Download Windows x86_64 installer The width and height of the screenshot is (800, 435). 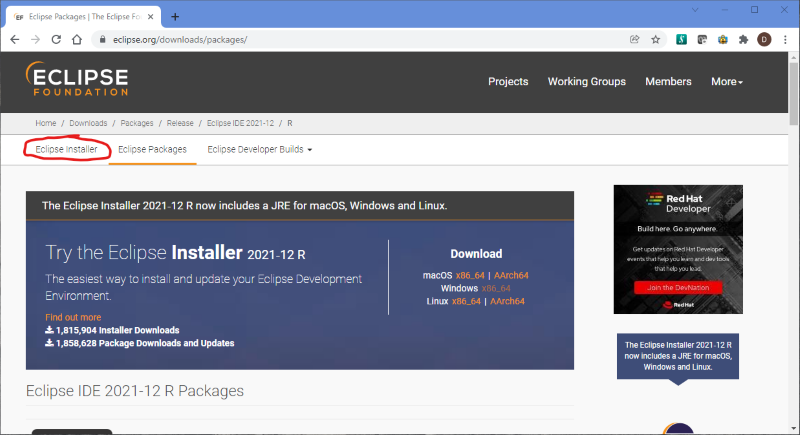496,288
